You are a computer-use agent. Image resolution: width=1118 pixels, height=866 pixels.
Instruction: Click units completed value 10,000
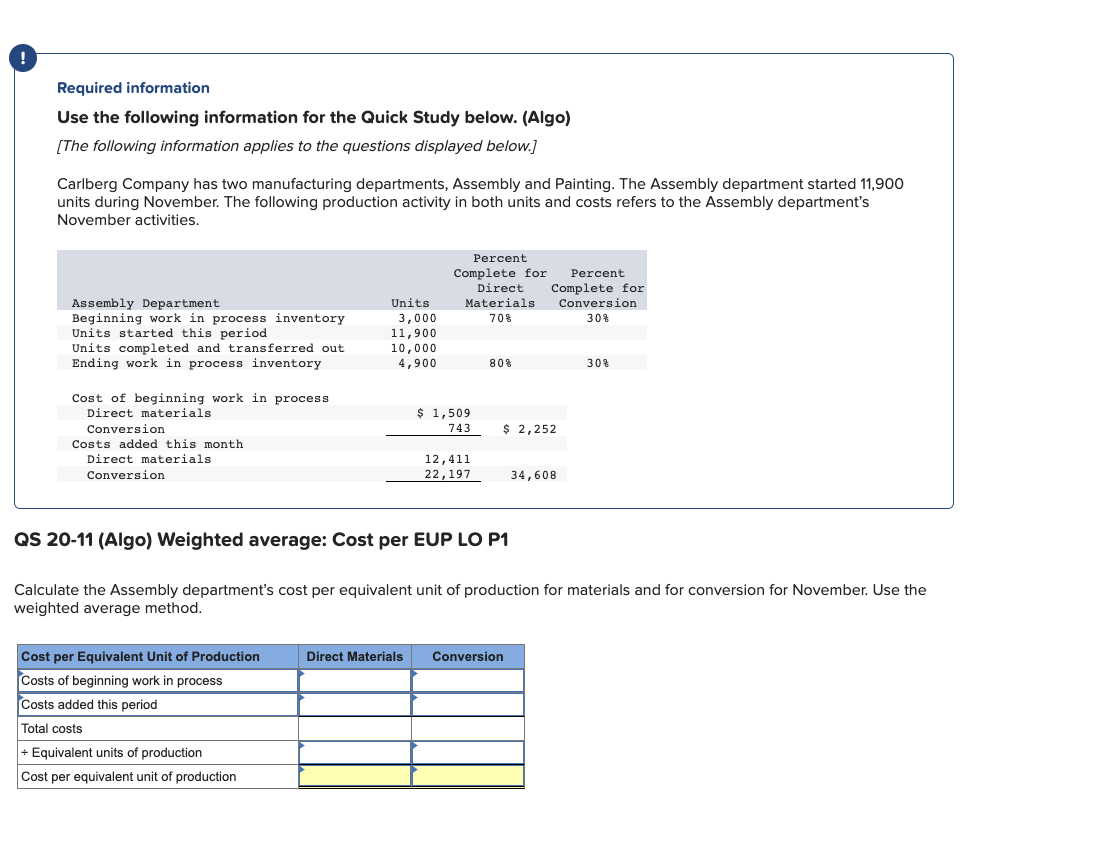[x=414, y=348]
